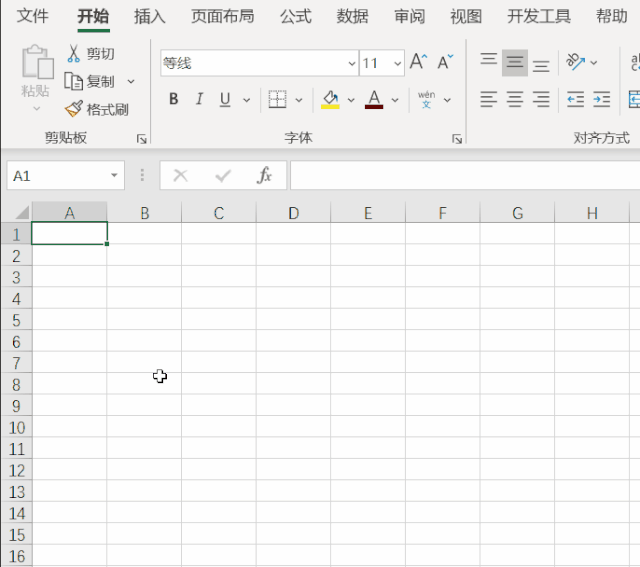This screenshot has width=640, height=567.
Task: Open the font size 11 dropdown
Action: tap(397, 63)
